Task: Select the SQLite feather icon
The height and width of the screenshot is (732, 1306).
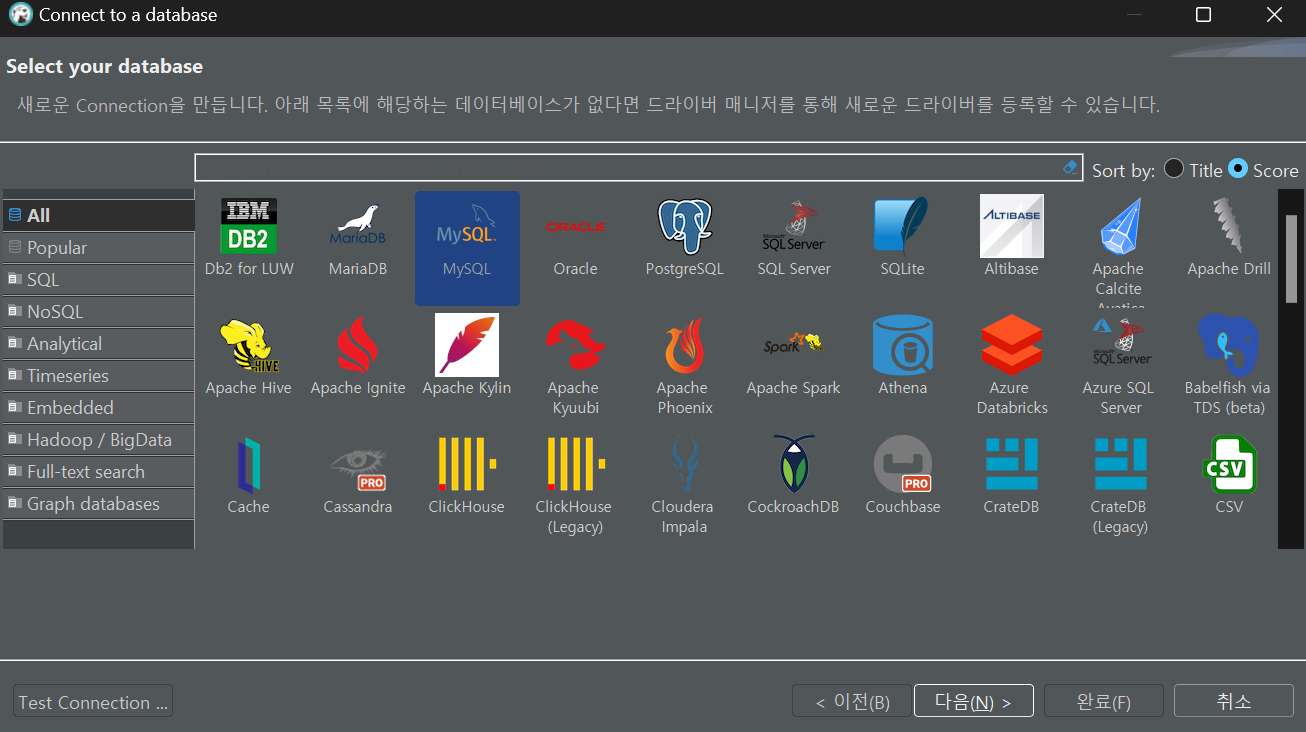Action: pyautogui.click(x=903, y=226)
